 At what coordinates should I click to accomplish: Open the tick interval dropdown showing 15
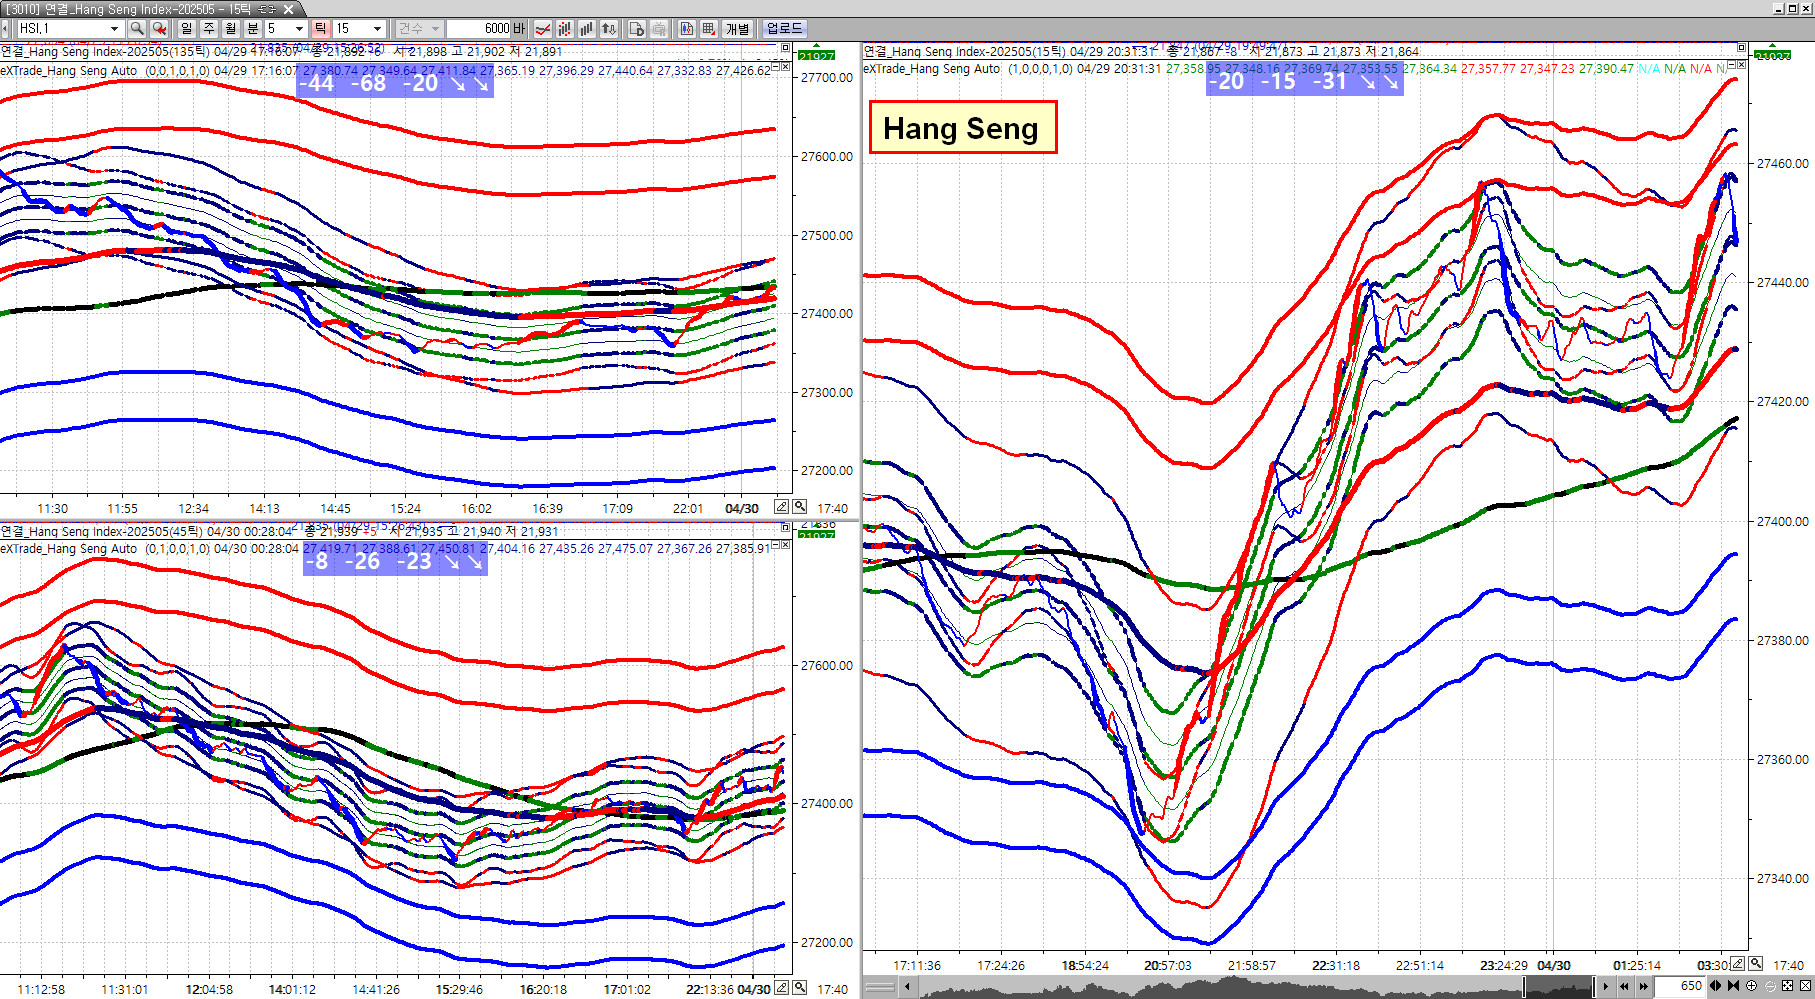[x=377, y=29]
